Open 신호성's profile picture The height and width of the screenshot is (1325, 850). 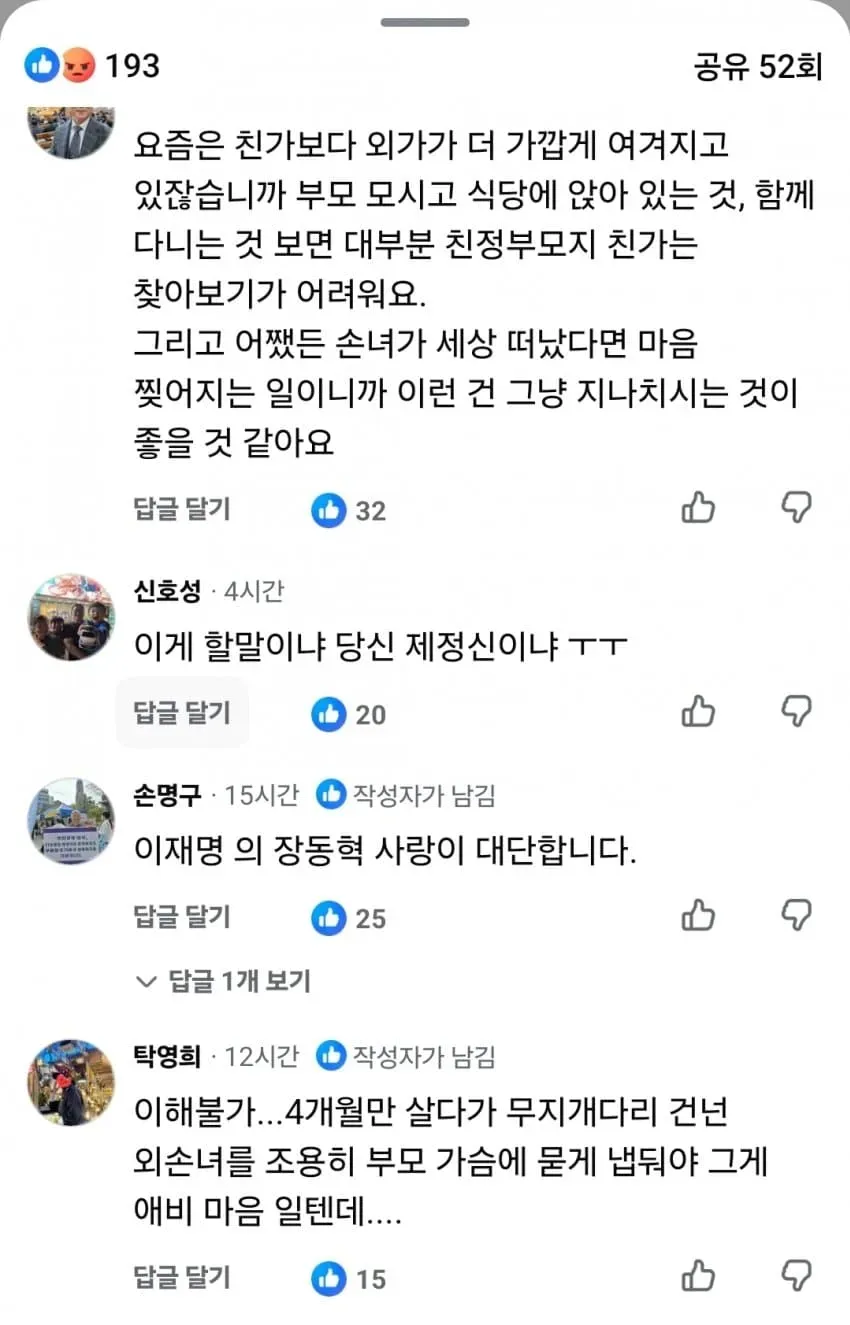click(x=71, y=618)
